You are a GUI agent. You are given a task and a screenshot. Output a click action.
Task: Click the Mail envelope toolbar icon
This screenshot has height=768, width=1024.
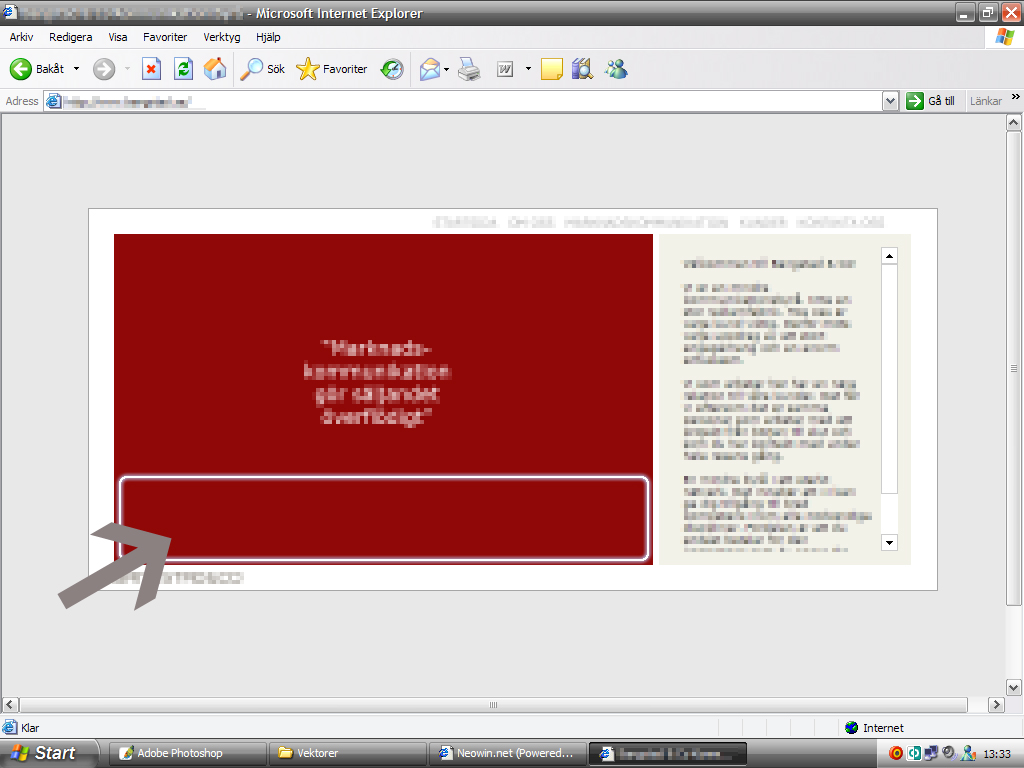tap(430, 69)
